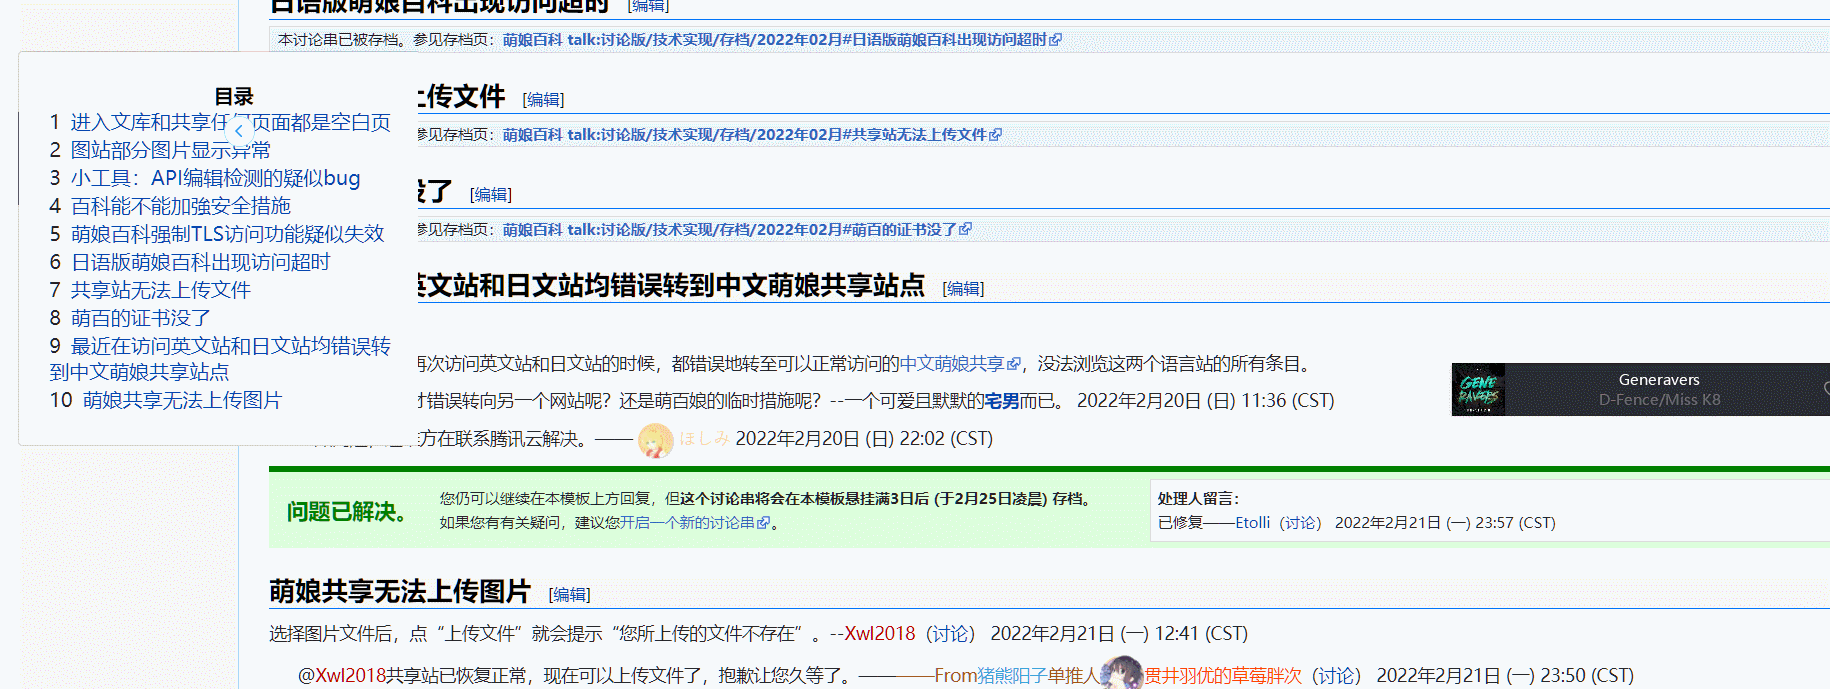1830x689 pixels.
Task: Edit the 萌娘共享无法上传图片 section
Action: (x=569, y=594)
